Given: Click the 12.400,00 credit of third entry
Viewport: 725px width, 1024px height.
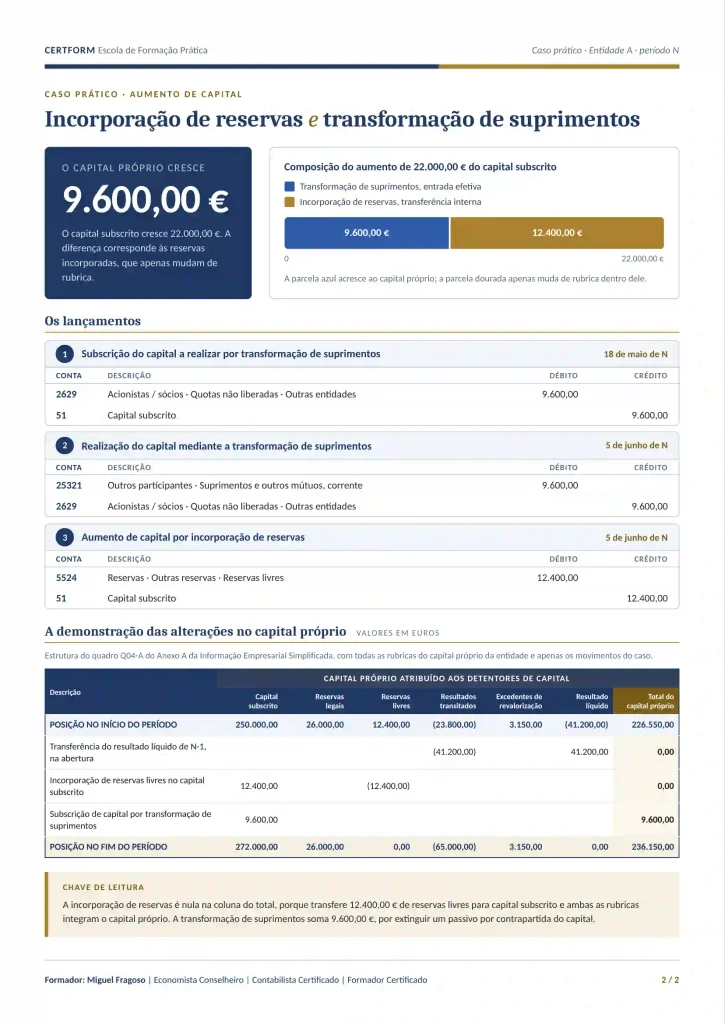Looking at the screenshot, I should pyautogui.click(x=647, y=598).
